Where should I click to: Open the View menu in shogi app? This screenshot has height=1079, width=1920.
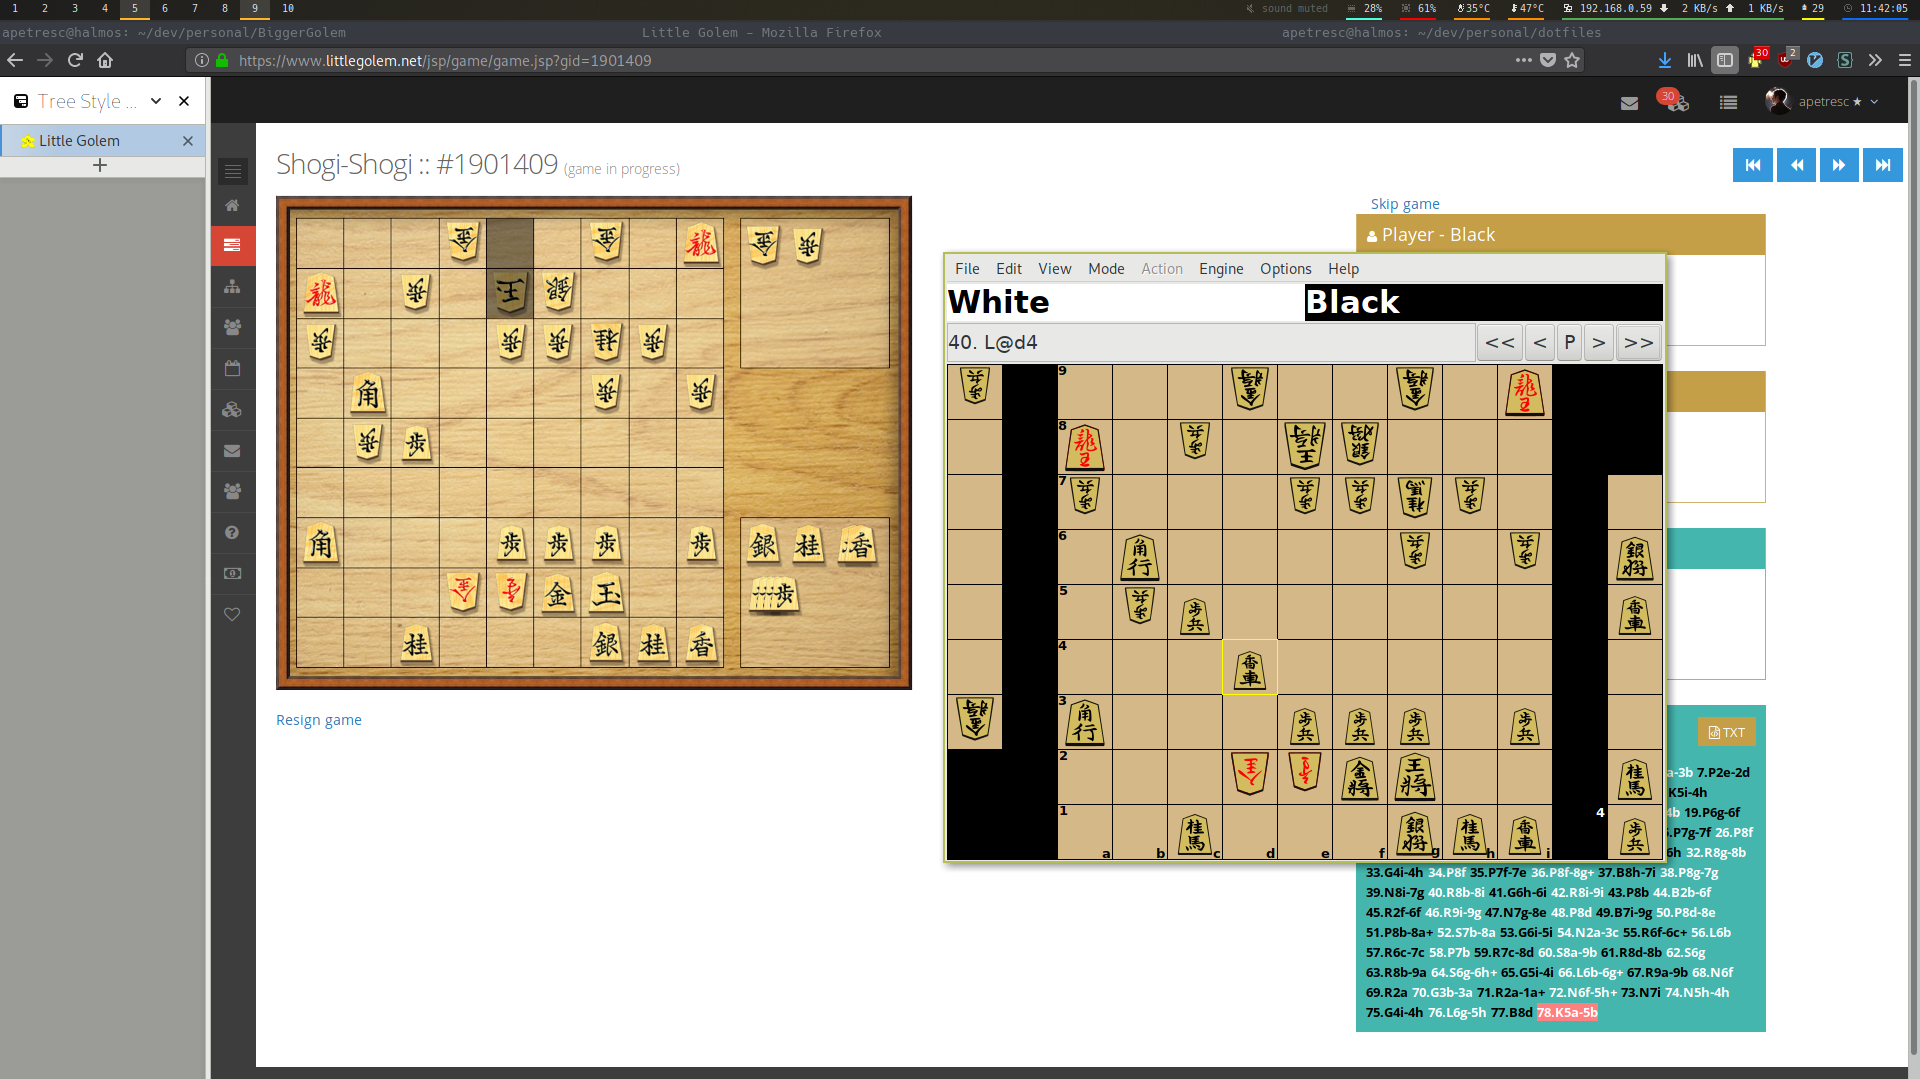click(x=1054, y=269)
